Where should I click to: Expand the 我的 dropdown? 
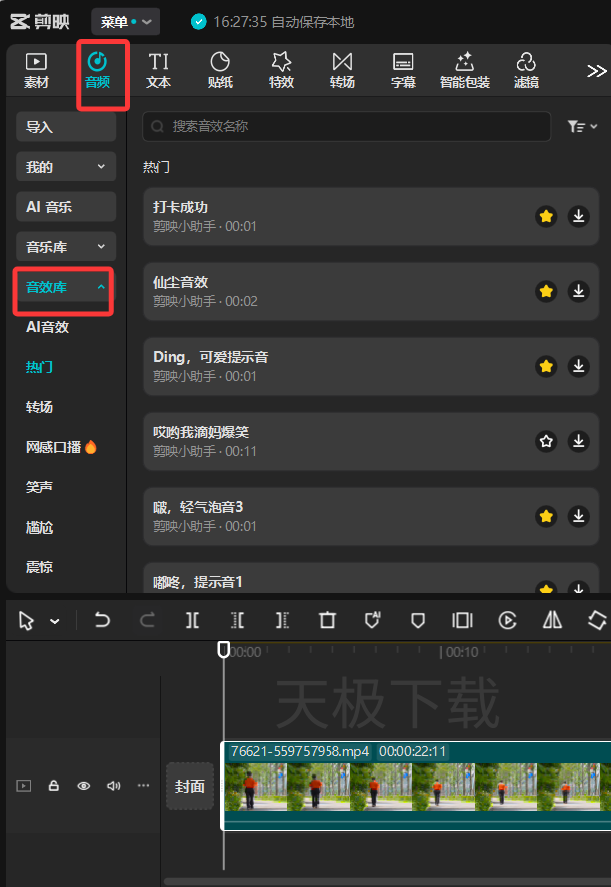point(66,167)
